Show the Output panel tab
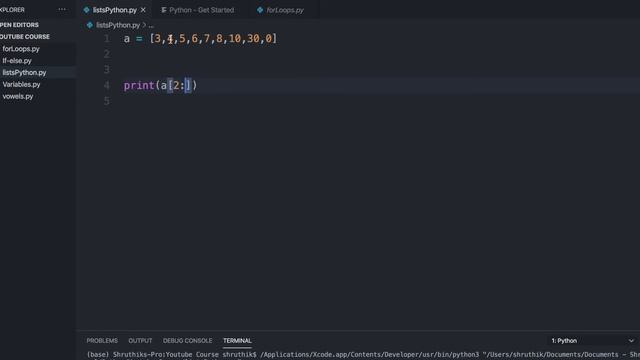Screen dimensions: 640x360 (x=140, y=340)
